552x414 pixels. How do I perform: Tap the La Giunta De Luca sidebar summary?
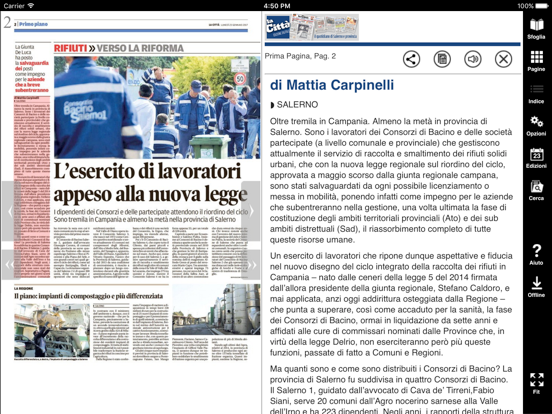tap(32, 69)
